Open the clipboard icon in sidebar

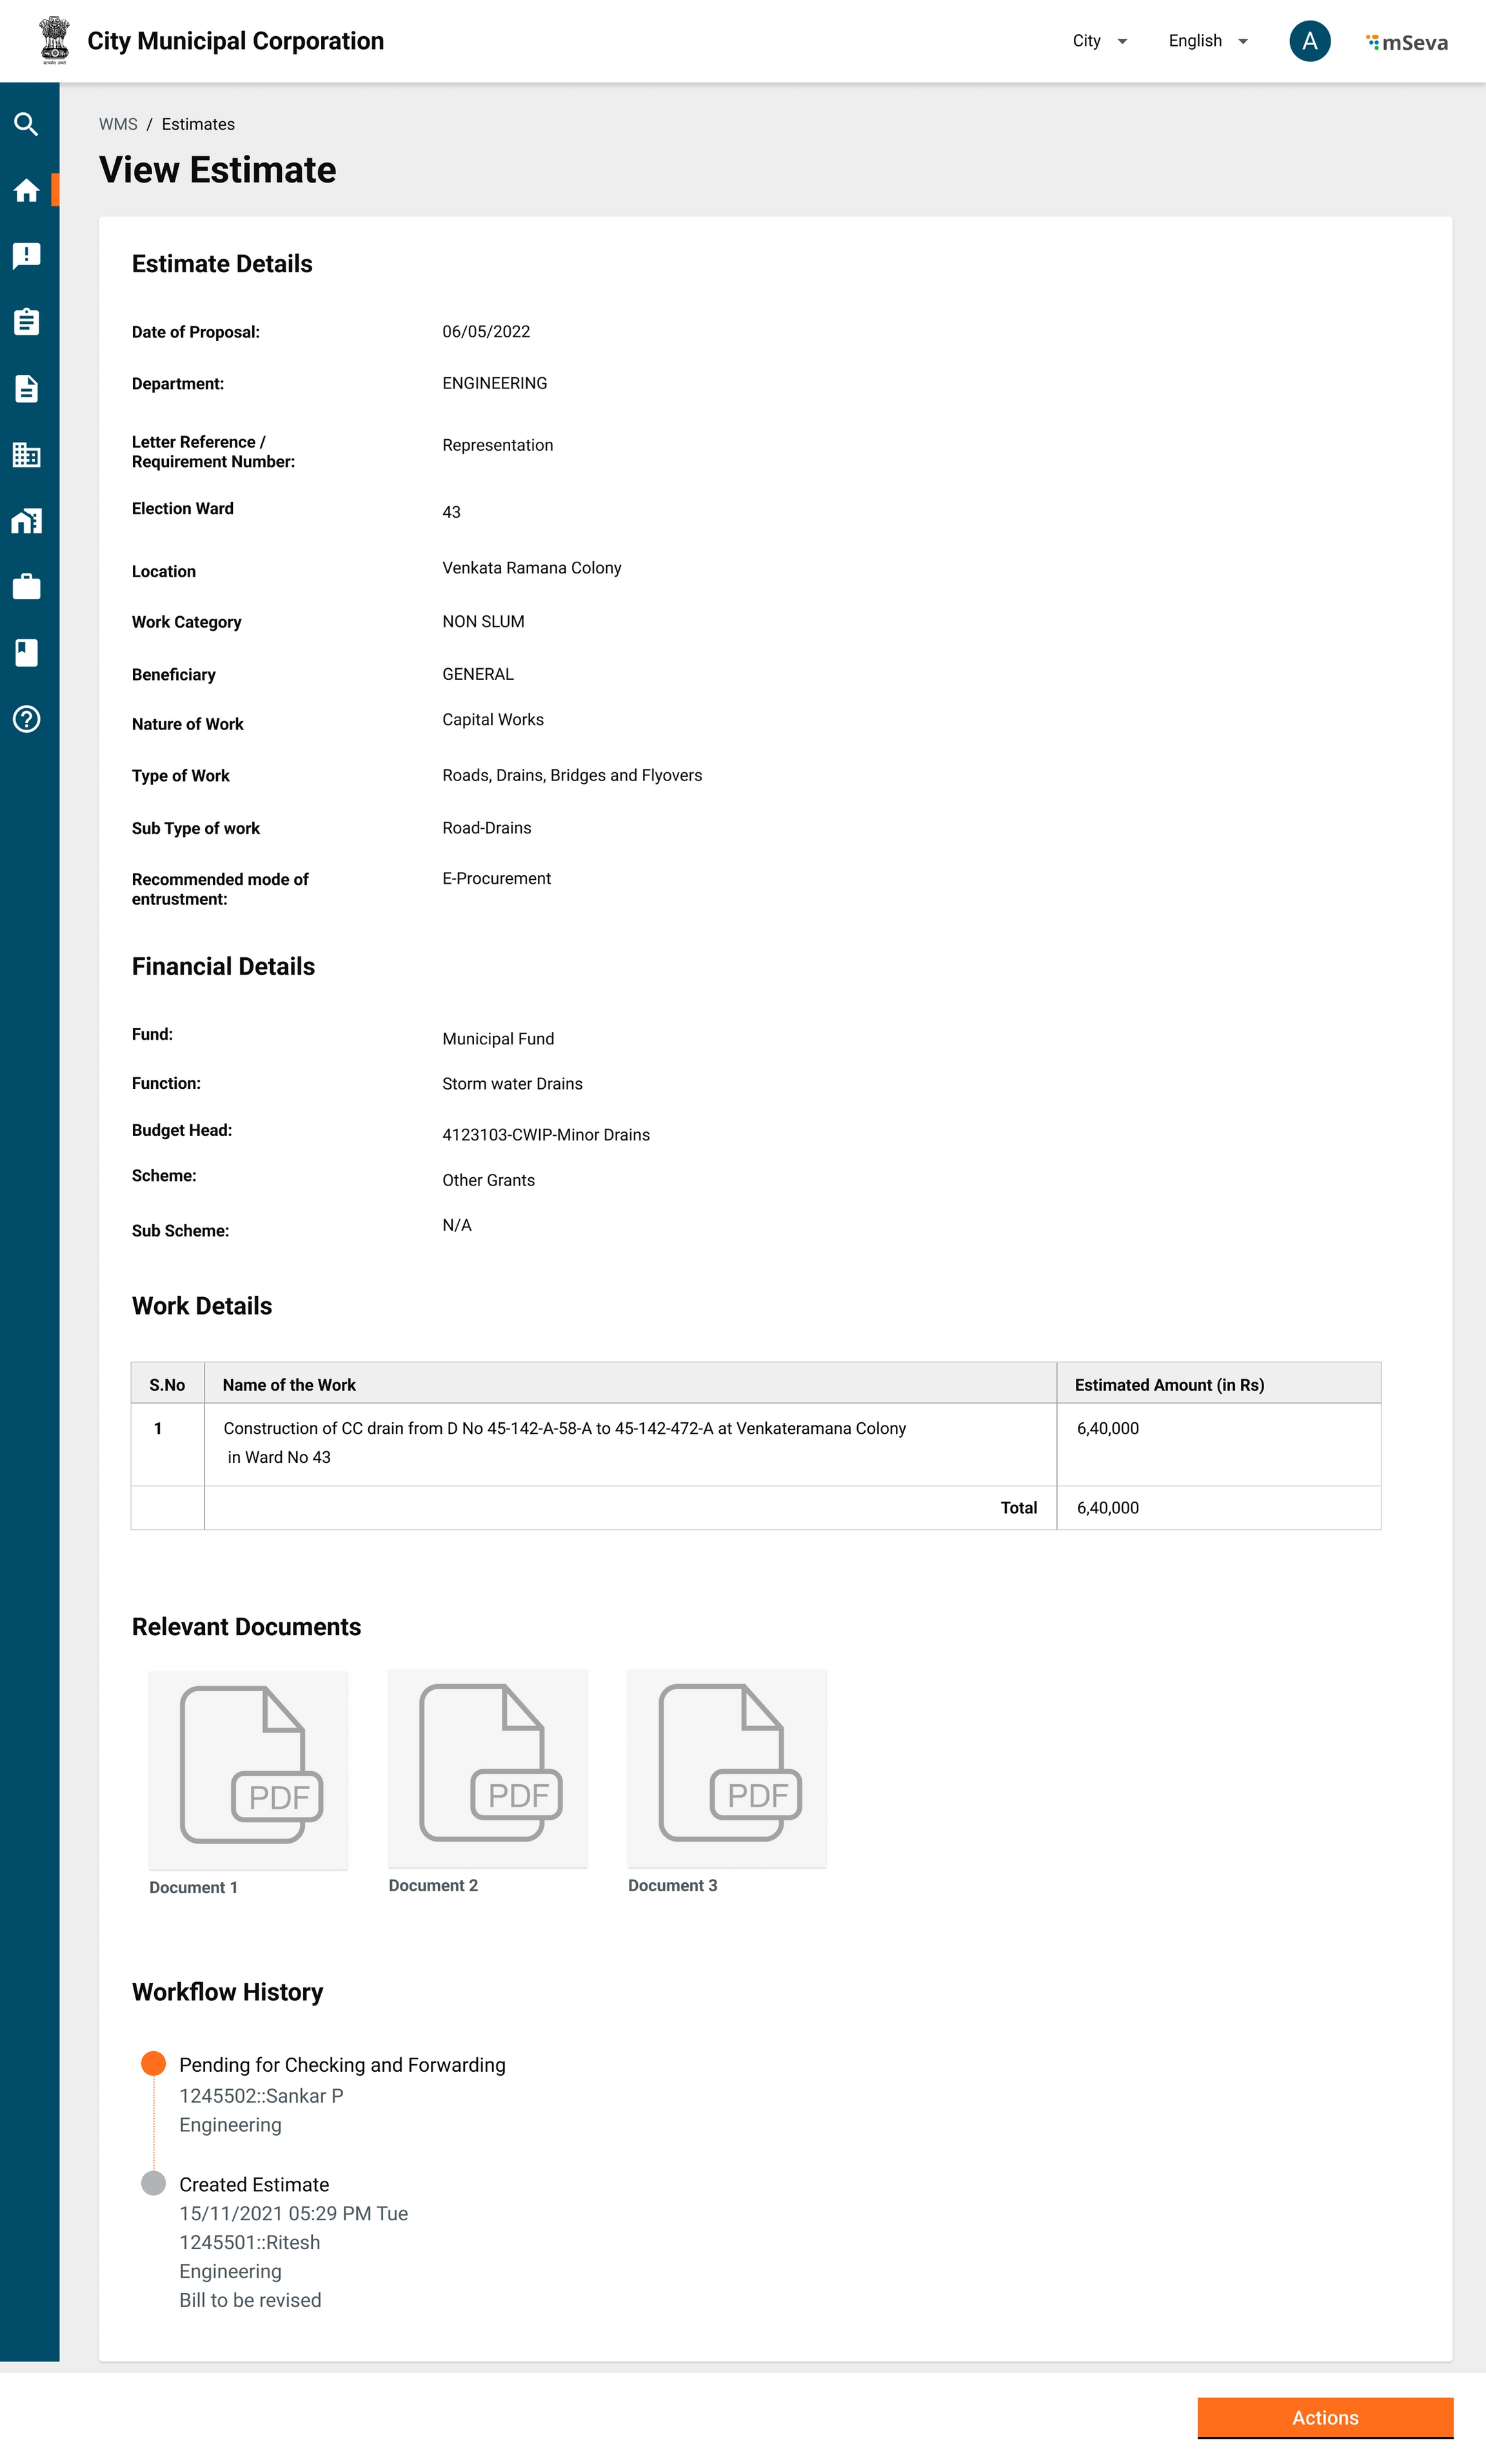(27, 322)
